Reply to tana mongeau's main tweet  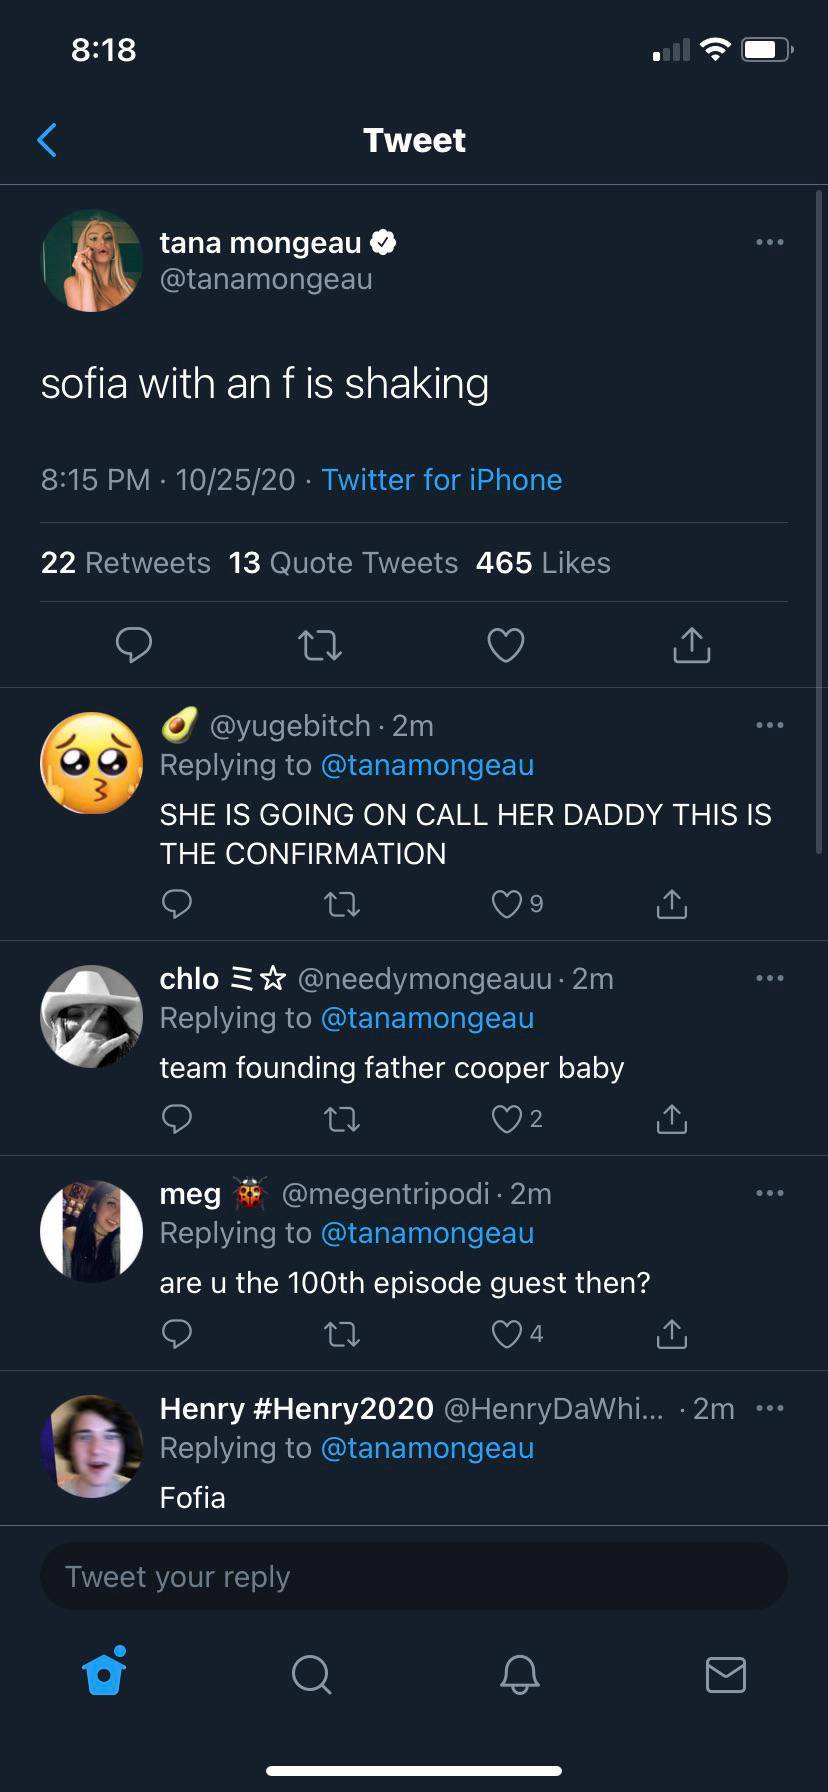pos(133,645)
